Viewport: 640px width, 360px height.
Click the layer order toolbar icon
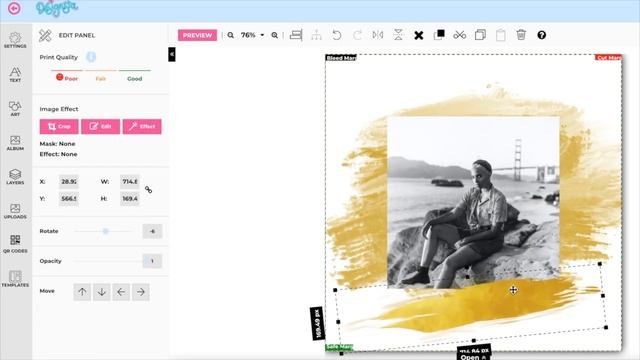(x=439, y=35)
